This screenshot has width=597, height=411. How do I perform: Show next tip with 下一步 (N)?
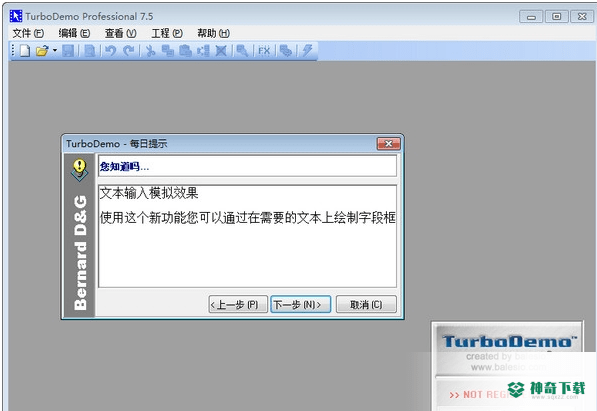coord(300,305)
